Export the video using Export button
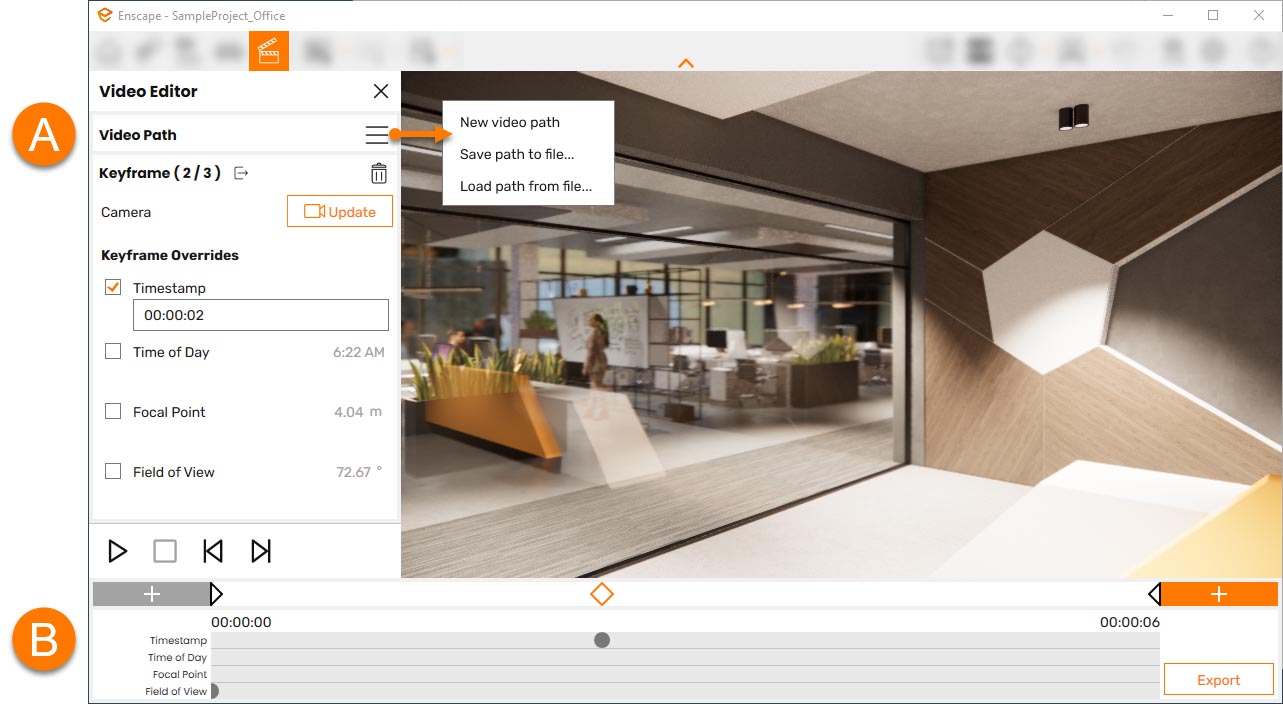This screenshot has width=1283, height=704. [1218, 679]
